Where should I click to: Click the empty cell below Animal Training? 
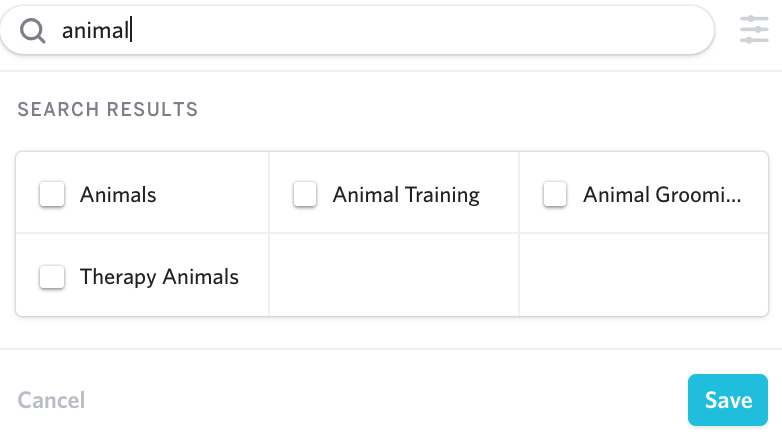[x=394, y=276]
